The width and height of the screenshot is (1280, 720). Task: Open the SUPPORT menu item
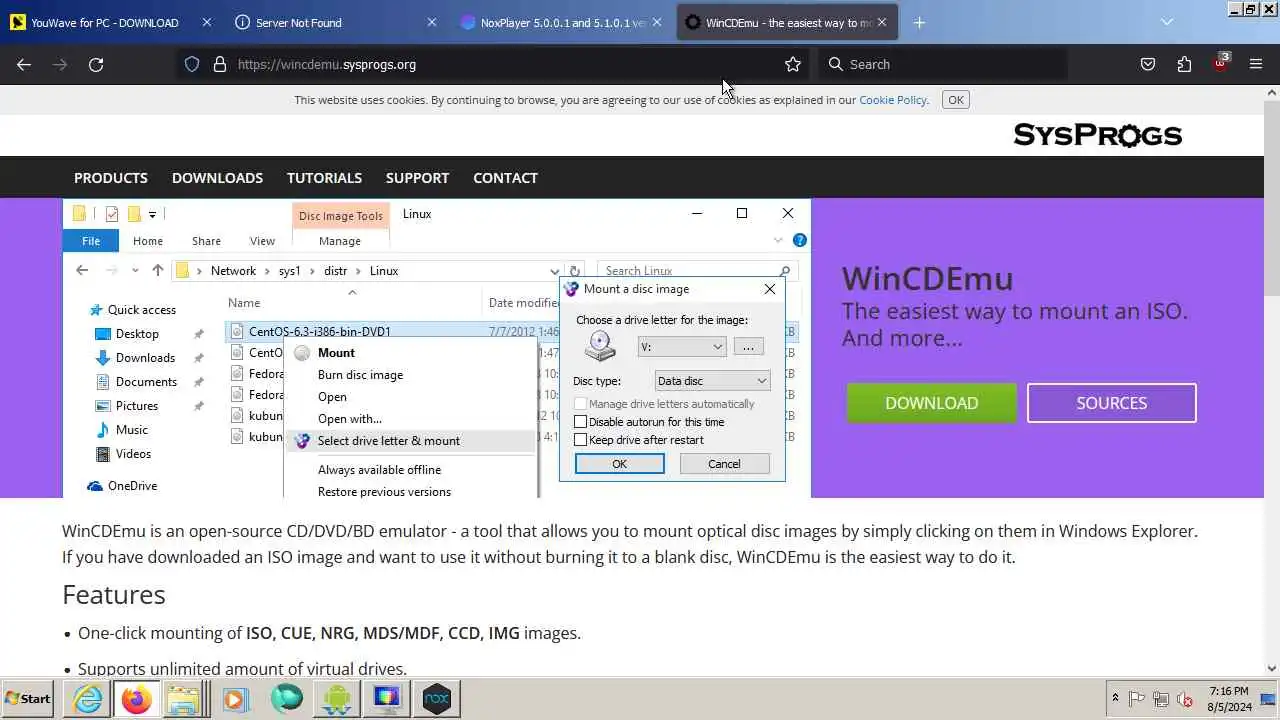417,178
